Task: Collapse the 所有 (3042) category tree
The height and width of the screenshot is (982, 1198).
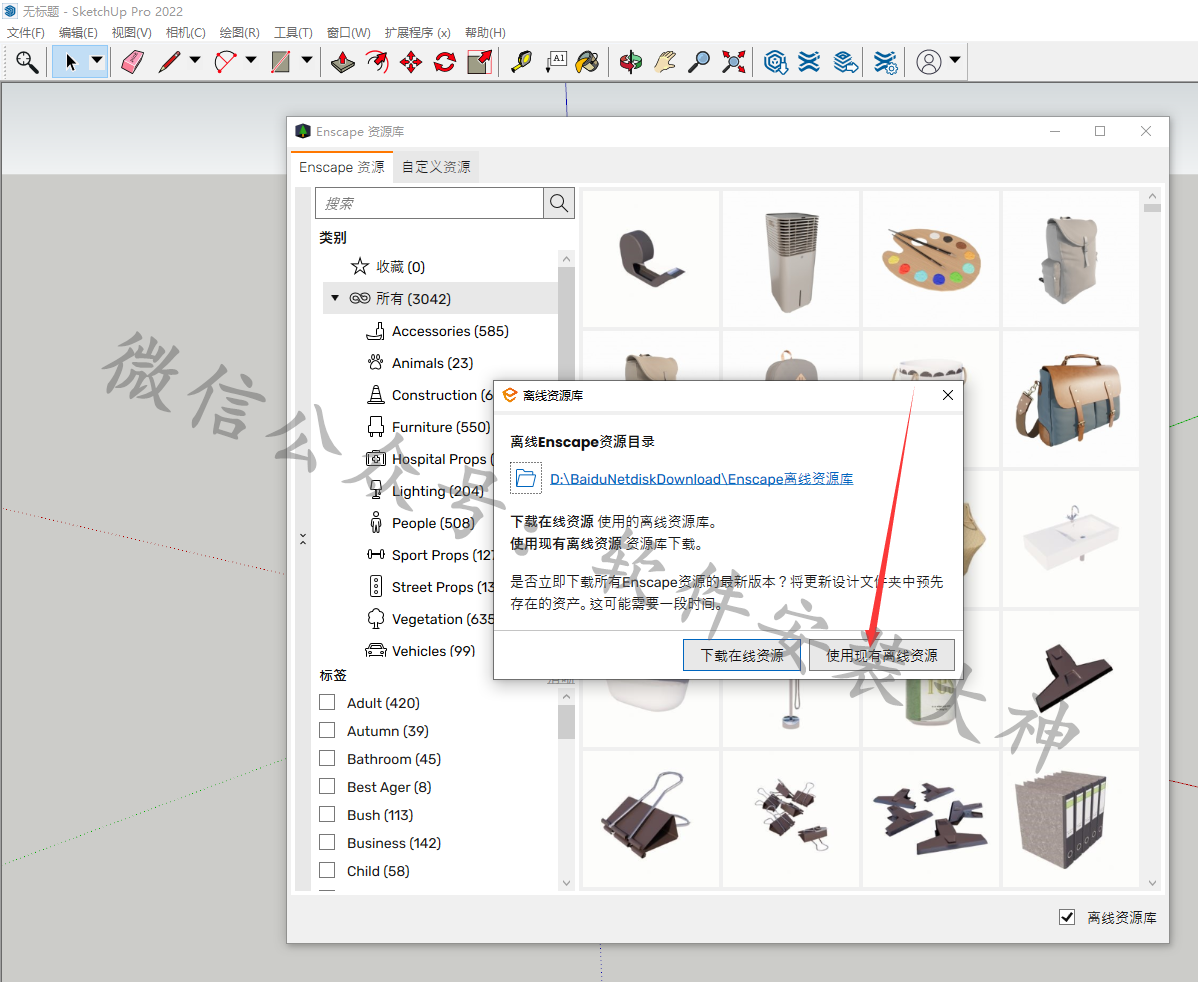Action: [335, 298]
